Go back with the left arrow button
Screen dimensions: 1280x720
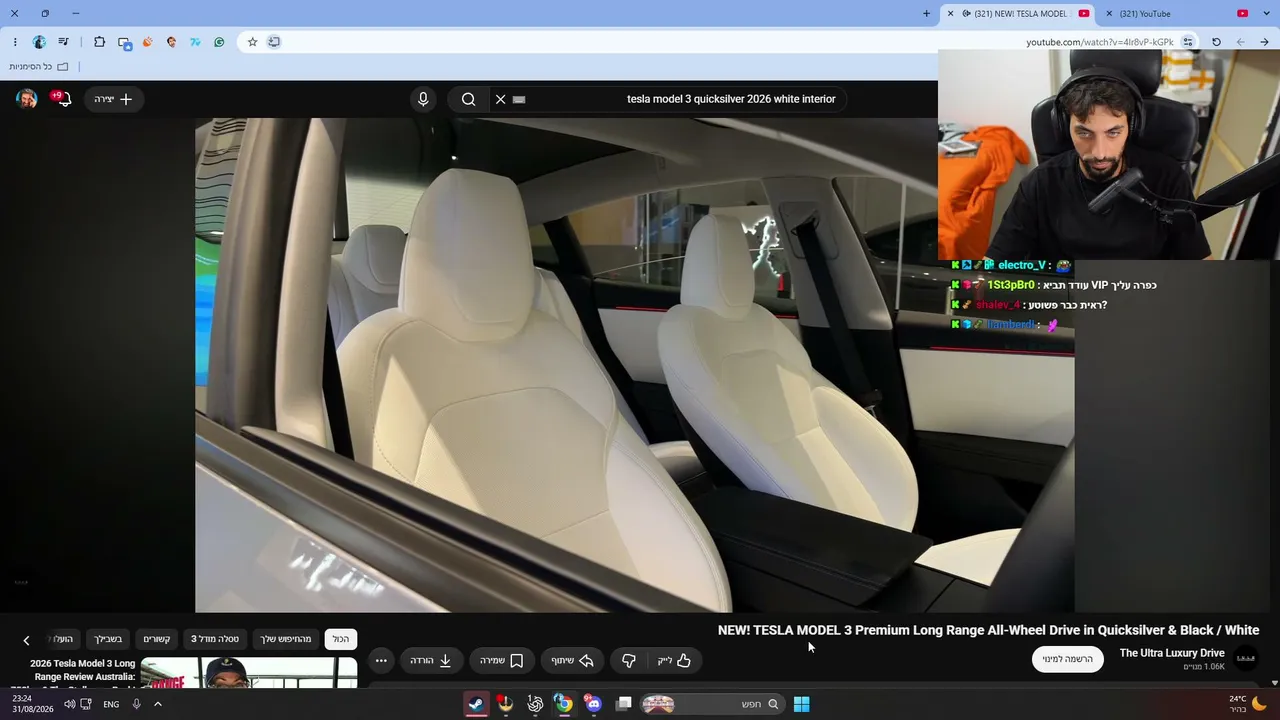coord(1241,42)
